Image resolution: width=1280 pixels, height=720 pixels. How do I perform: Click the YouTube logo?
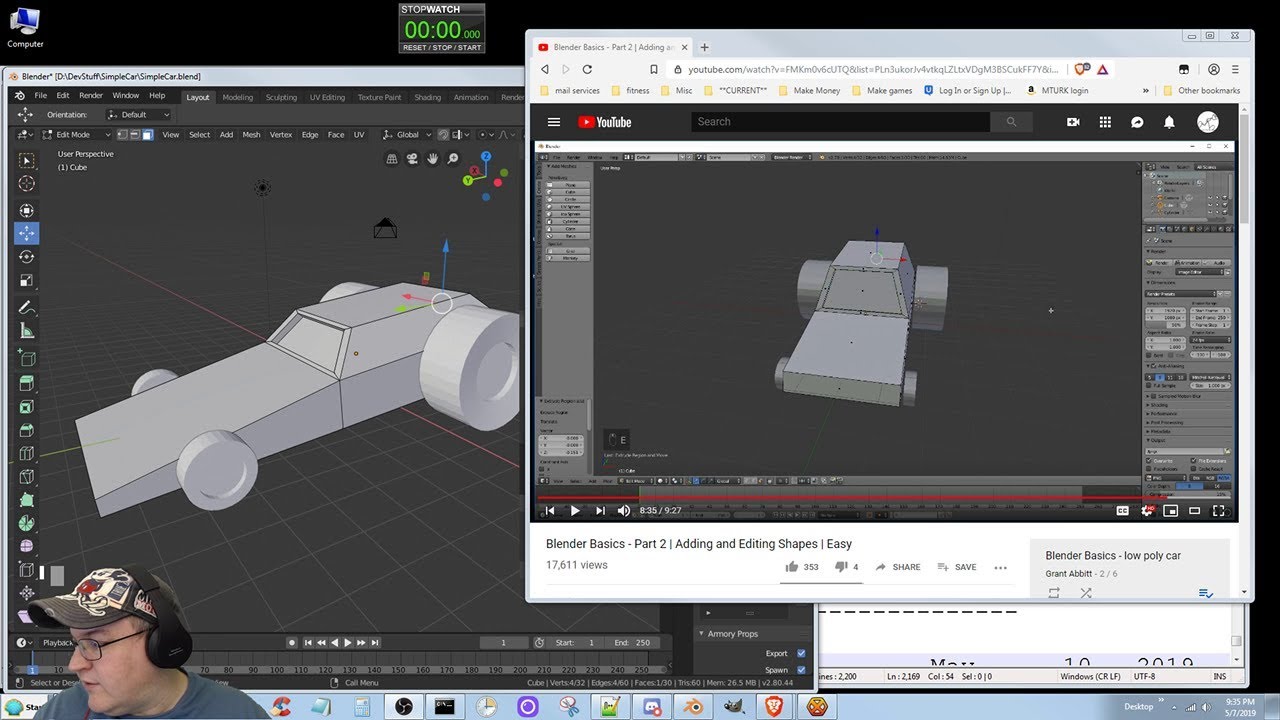604,122
